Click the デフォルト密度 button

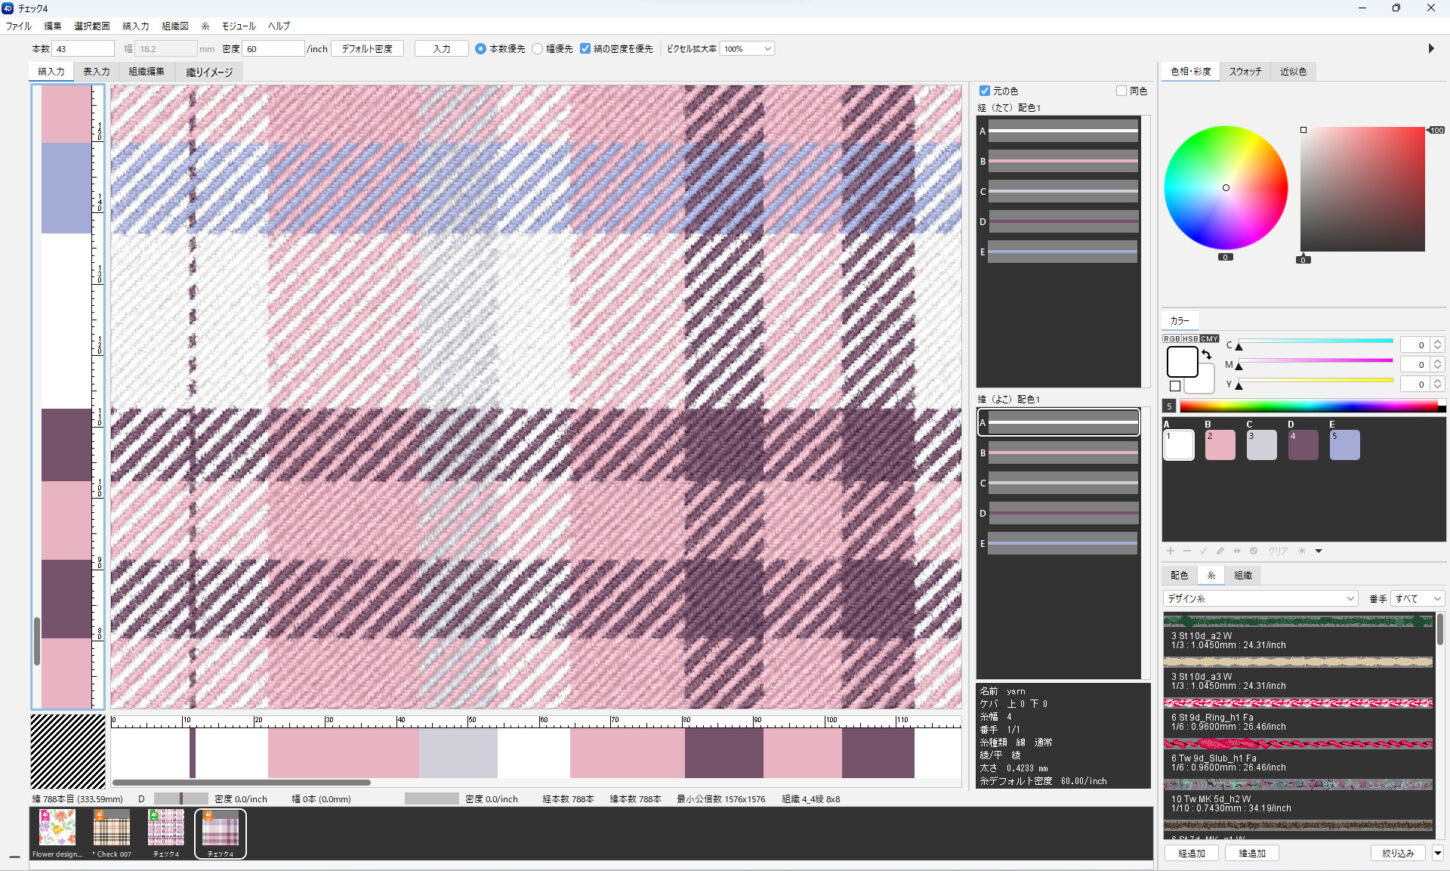[367, 49]
